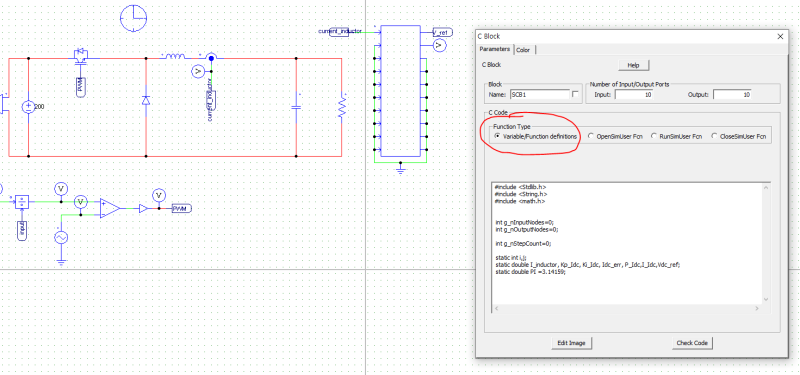Toggle the display checkbox beside Name field
The height and width of the screenshot is (375, 800).
[x=576, y=94]
